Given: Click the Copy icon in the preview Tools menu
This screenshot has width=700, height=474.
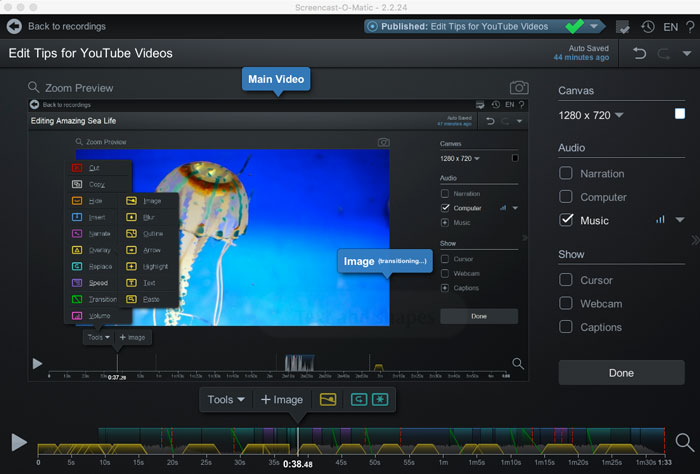Looking at the screenshot, I should click(x=77, y=184).
